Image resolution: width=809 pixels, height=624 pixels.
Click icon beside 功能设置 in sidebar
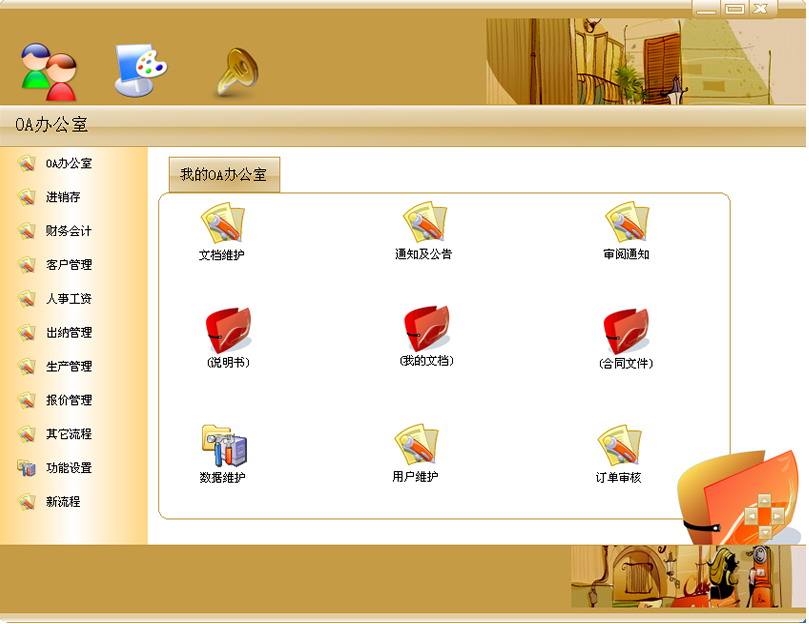pyautogui.click(x=26, y=468)
